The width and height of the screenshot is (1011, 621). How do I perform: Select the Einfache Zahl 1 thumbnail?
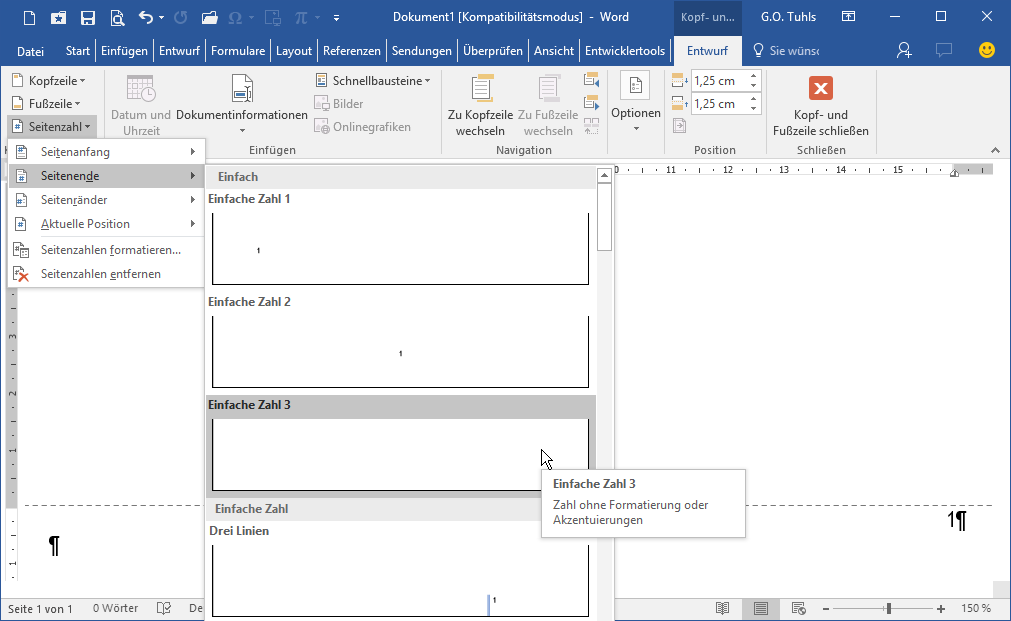coord(400,249)
